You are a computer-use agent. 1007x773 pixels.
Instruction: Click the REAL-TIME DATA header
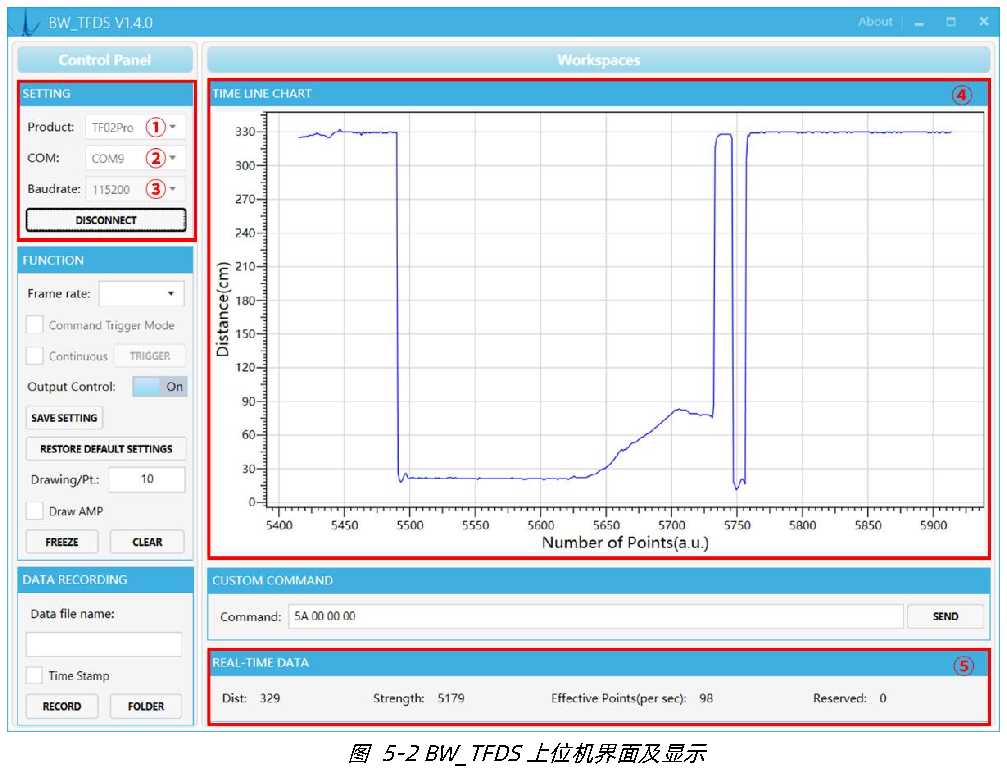[x=599, y=663]
